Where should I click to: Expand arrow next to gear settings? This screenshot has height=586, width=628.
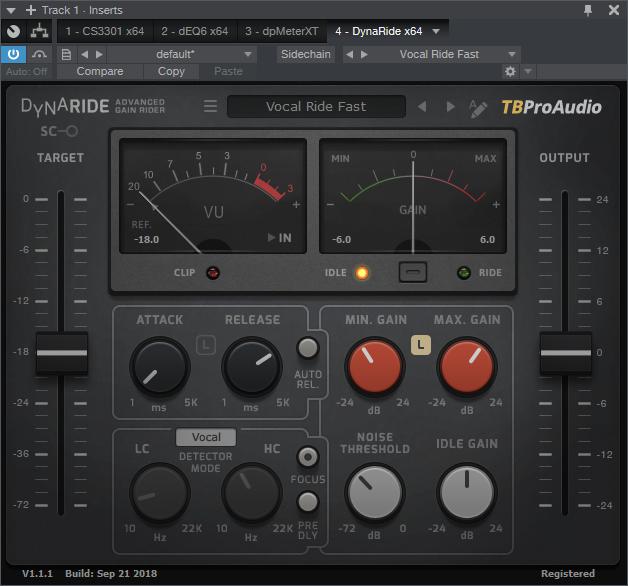click(x=528, y=72)
